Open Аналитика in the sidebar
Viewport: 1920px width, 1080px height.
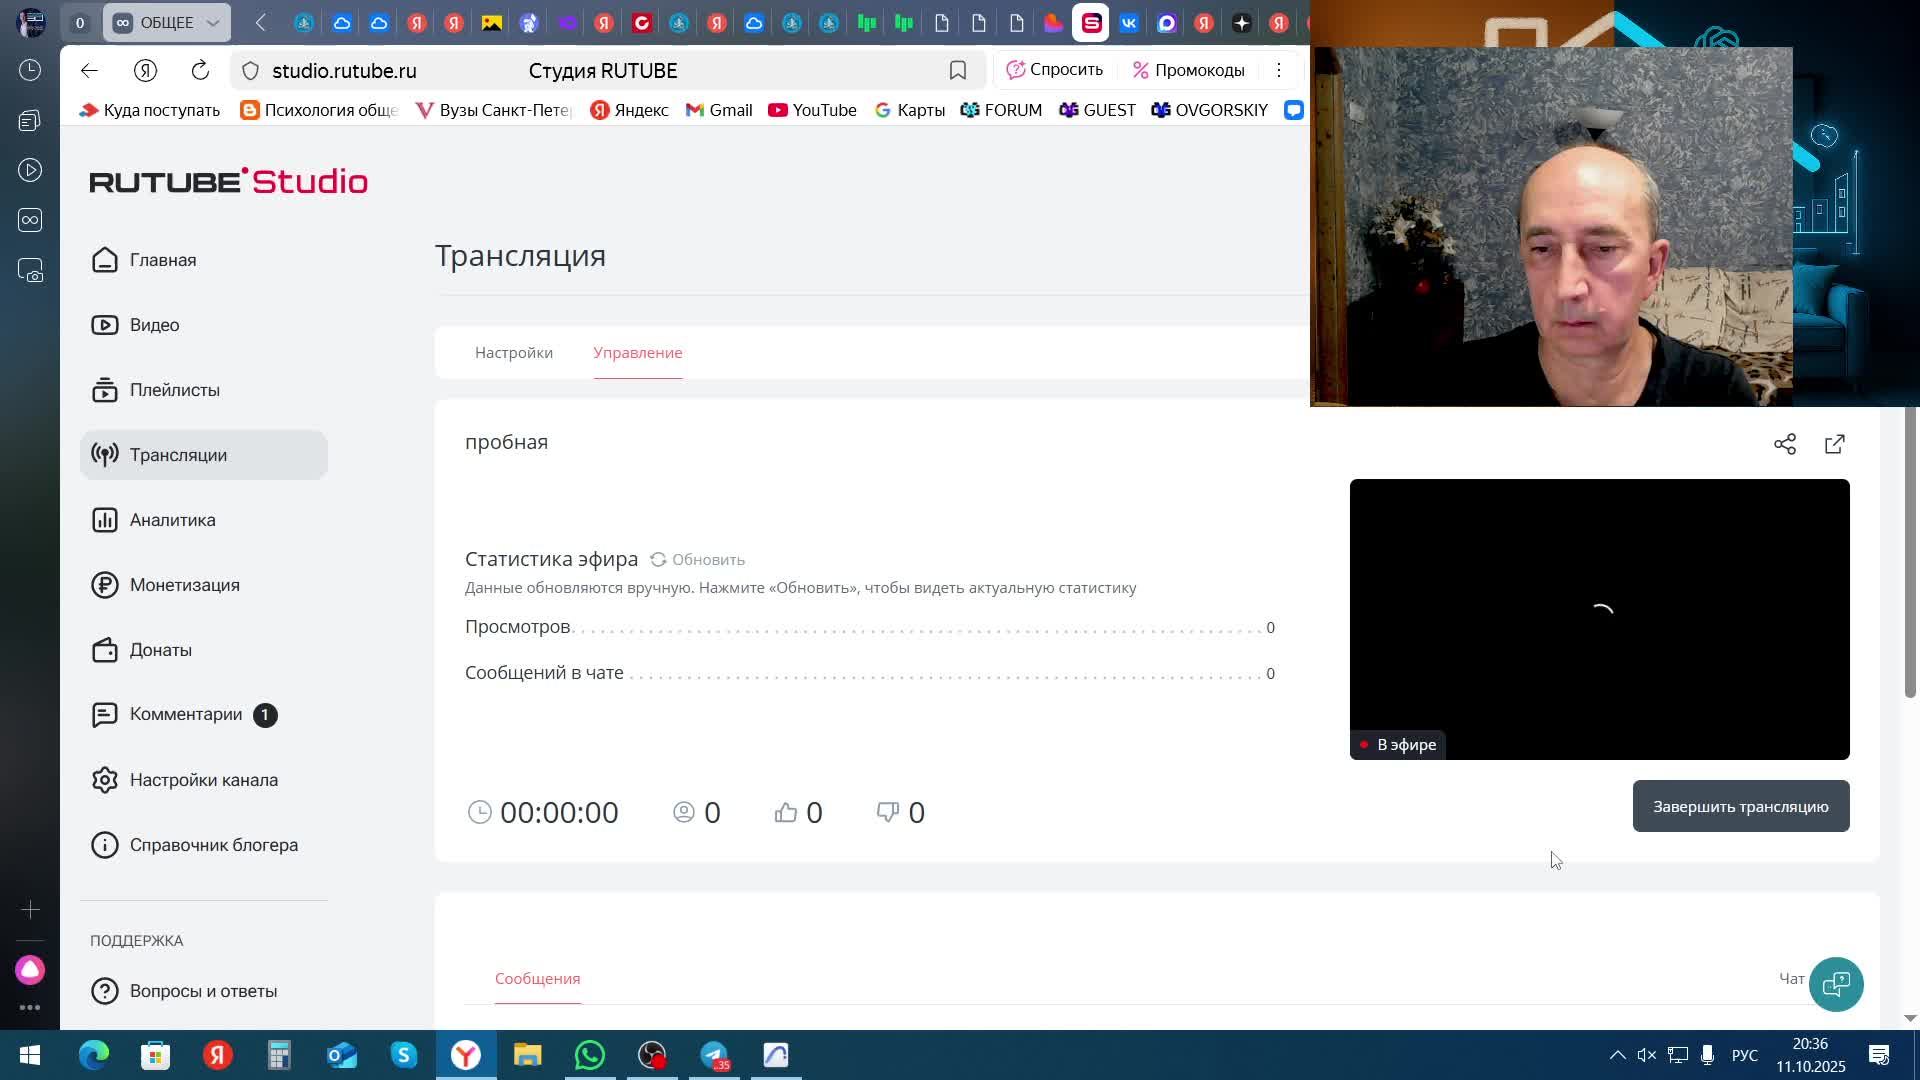click(x=172, y=520)
